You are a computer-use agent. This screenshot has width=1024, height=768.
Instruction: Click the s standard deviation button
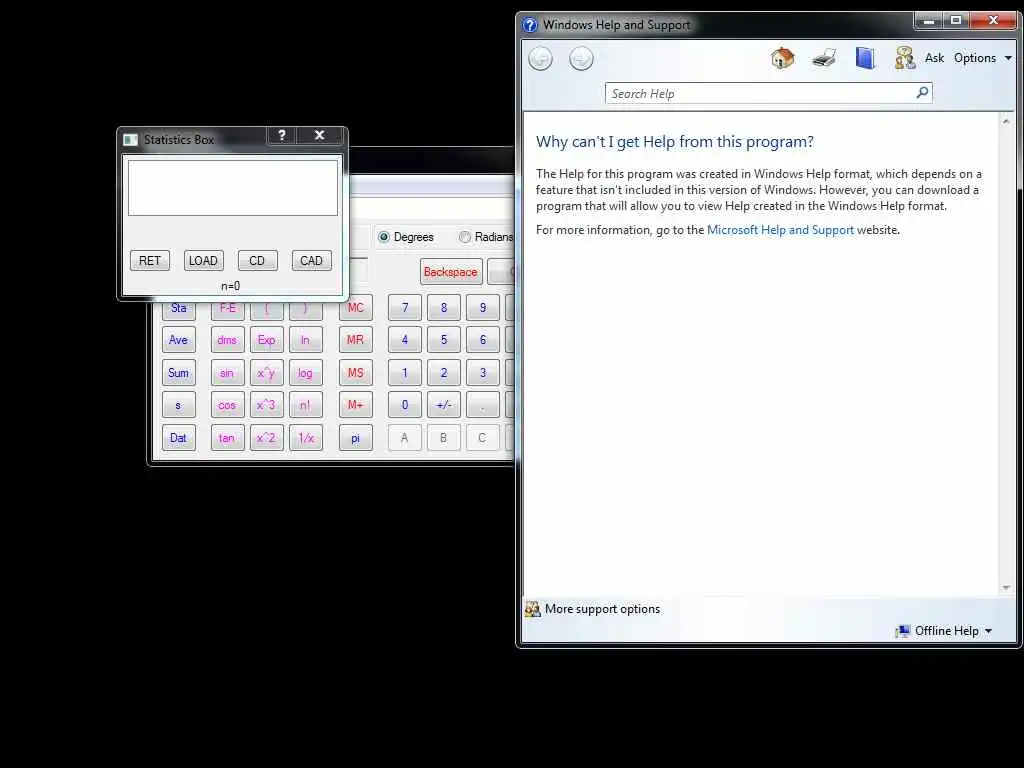coord(178,406)
